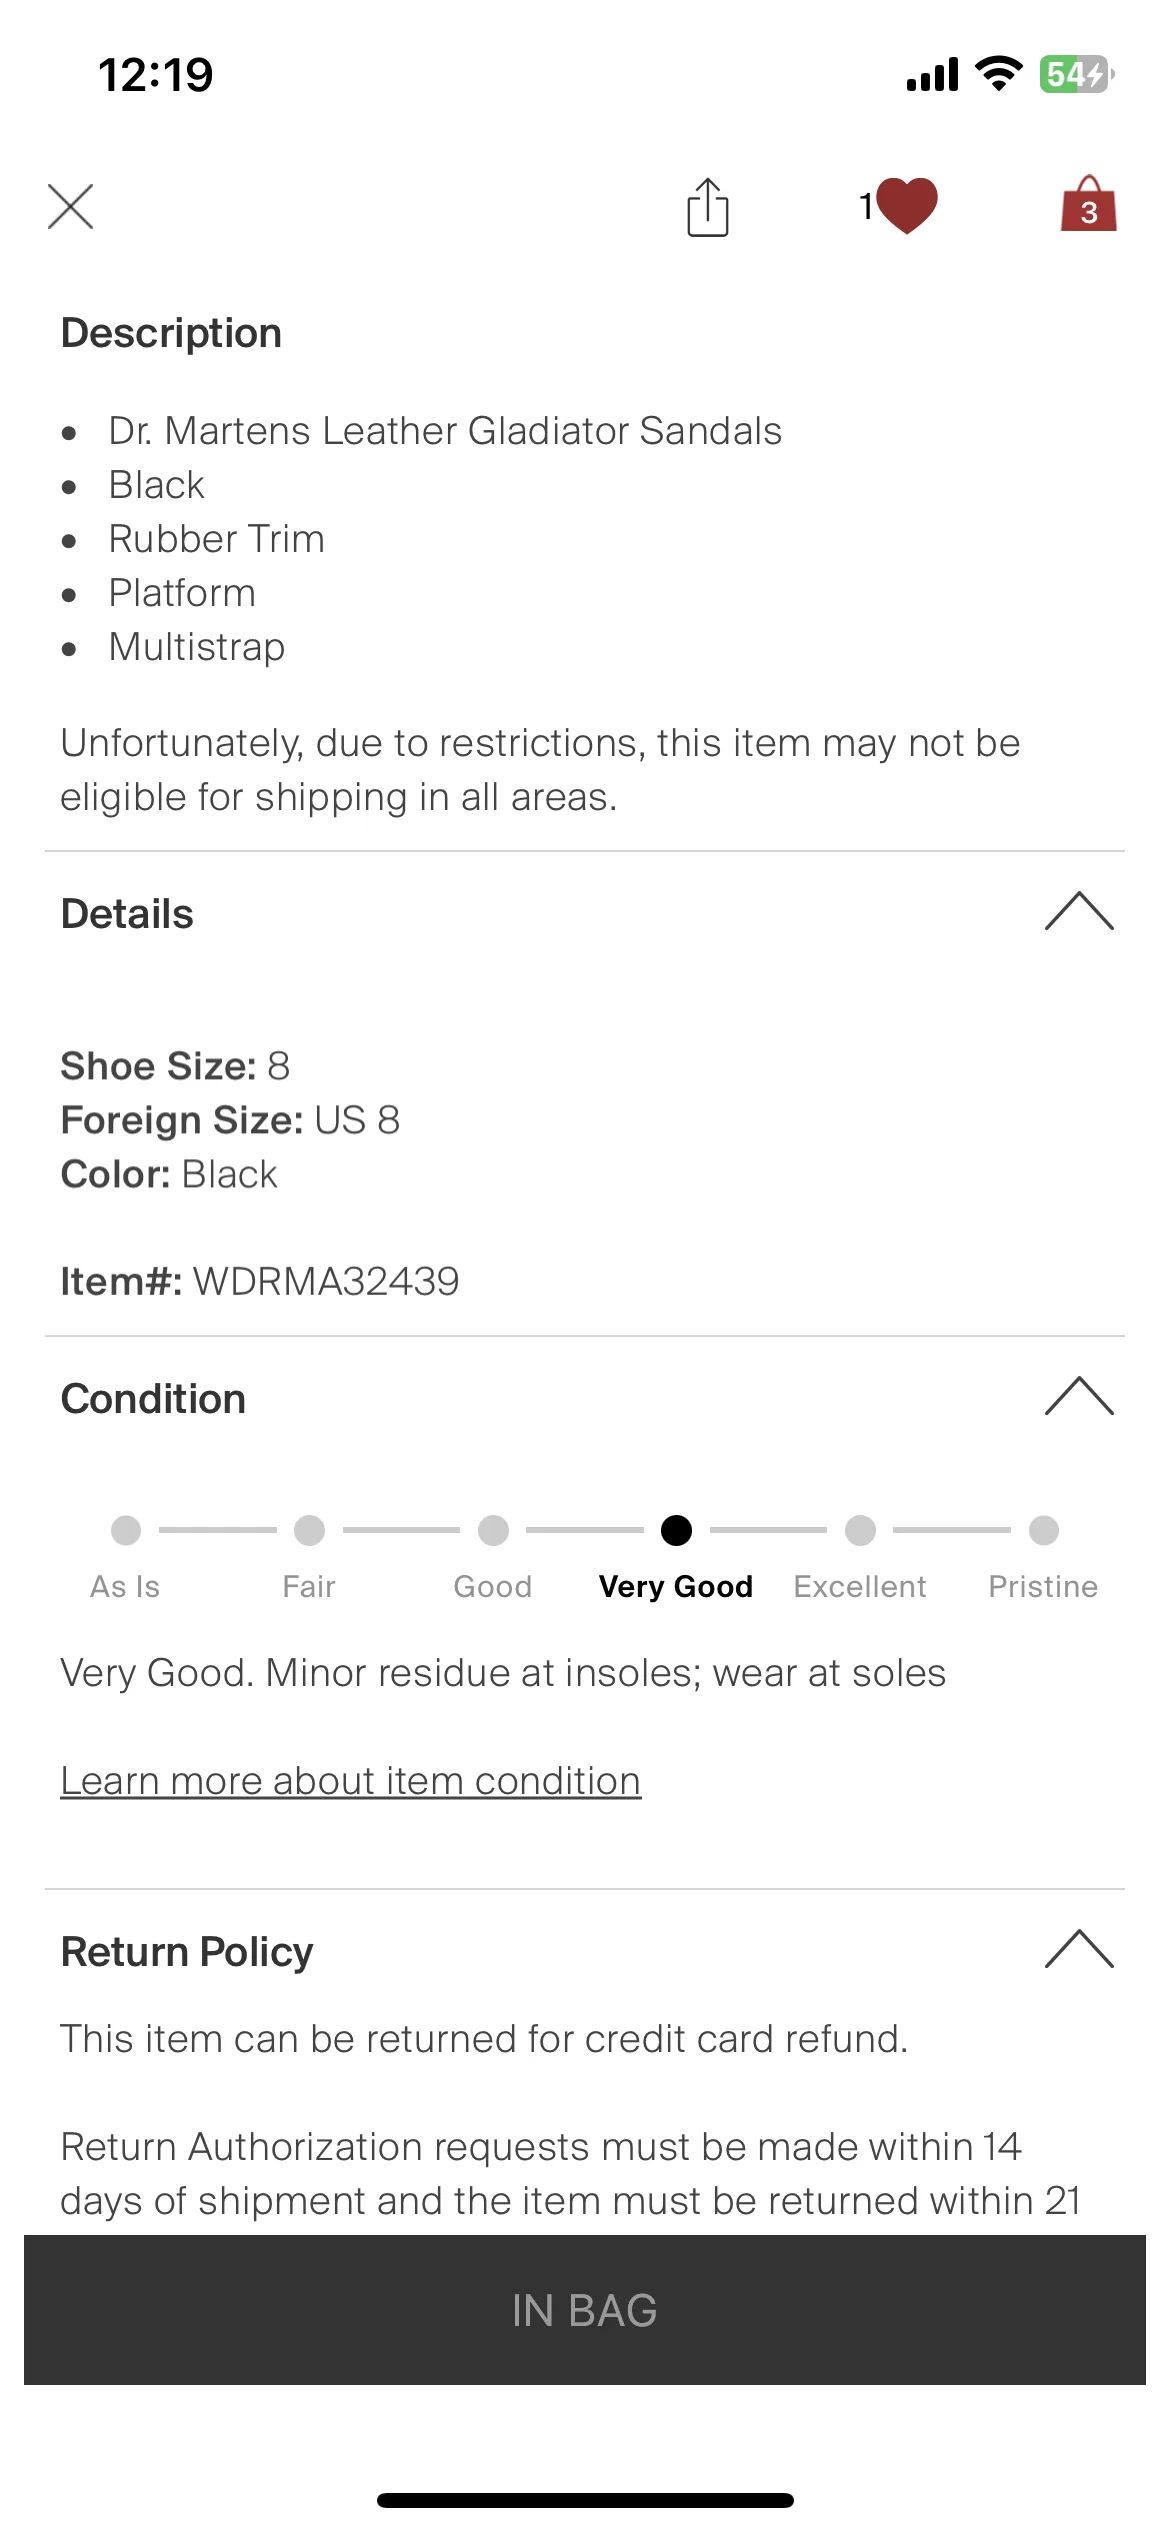Viewport: 1170px width, 2532px height.
Task: Tap the battery indicator in status bar
Action: [1077, 74]
